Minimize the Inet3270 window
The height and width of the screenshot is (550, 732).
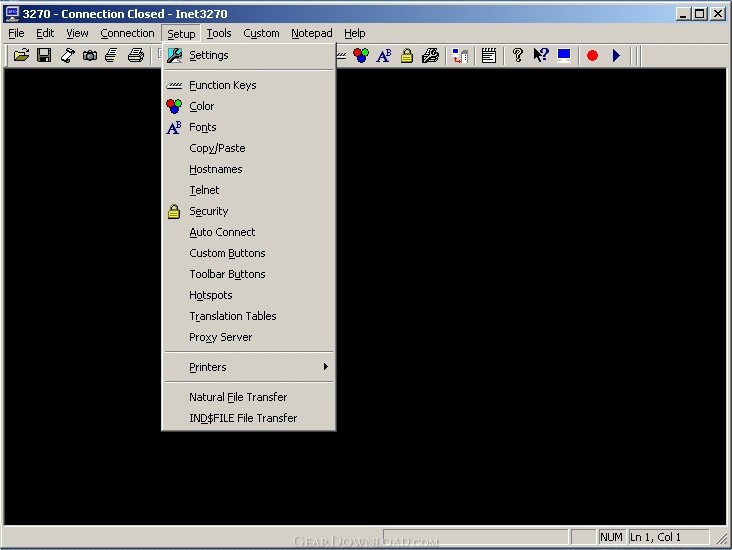pyautogui.click(x=683, y=14)
